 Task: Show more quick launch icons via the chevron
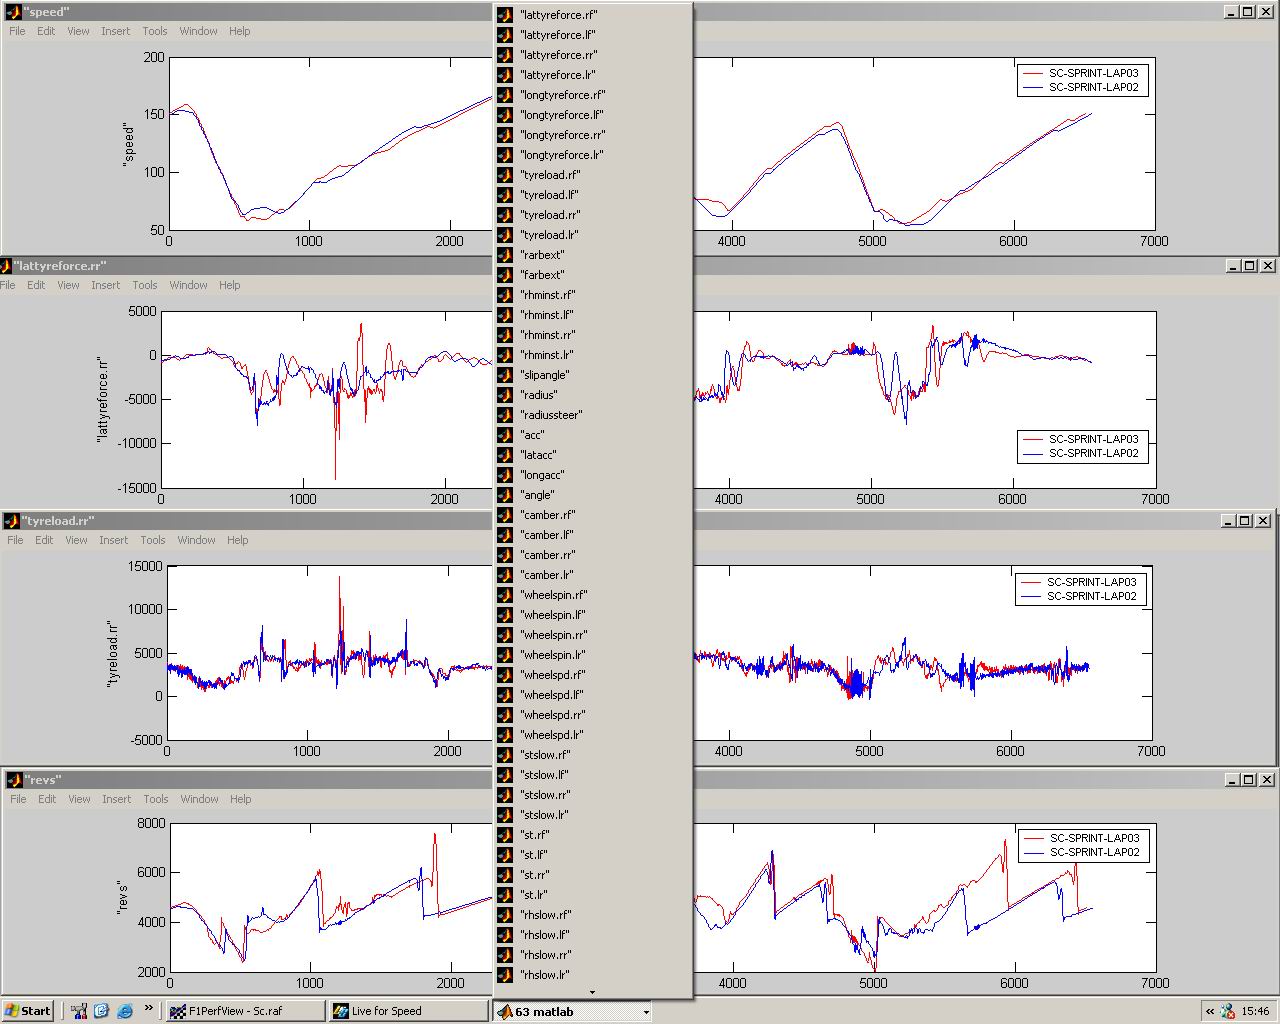click(149, 1008)
